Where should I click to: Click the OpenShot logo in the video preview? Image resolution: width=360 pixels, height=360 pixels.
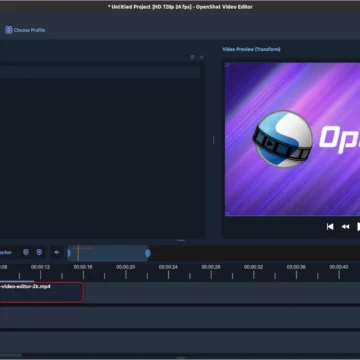coord(282,139)
